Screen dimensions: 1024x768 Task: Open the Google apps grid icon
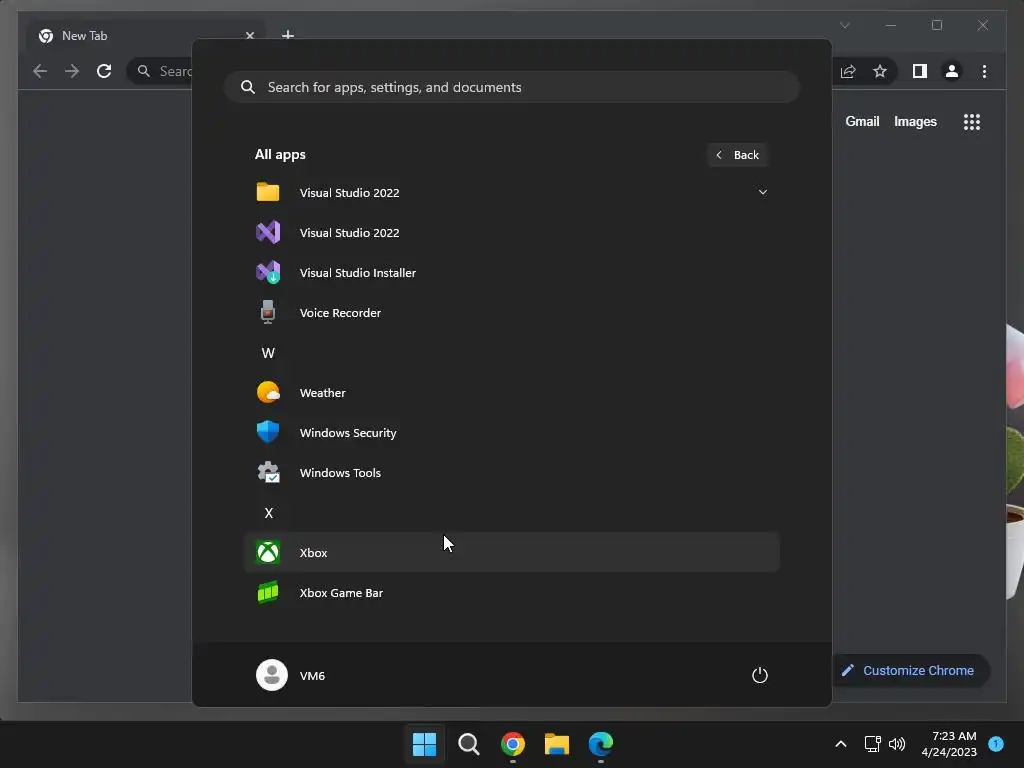point(972,122)
